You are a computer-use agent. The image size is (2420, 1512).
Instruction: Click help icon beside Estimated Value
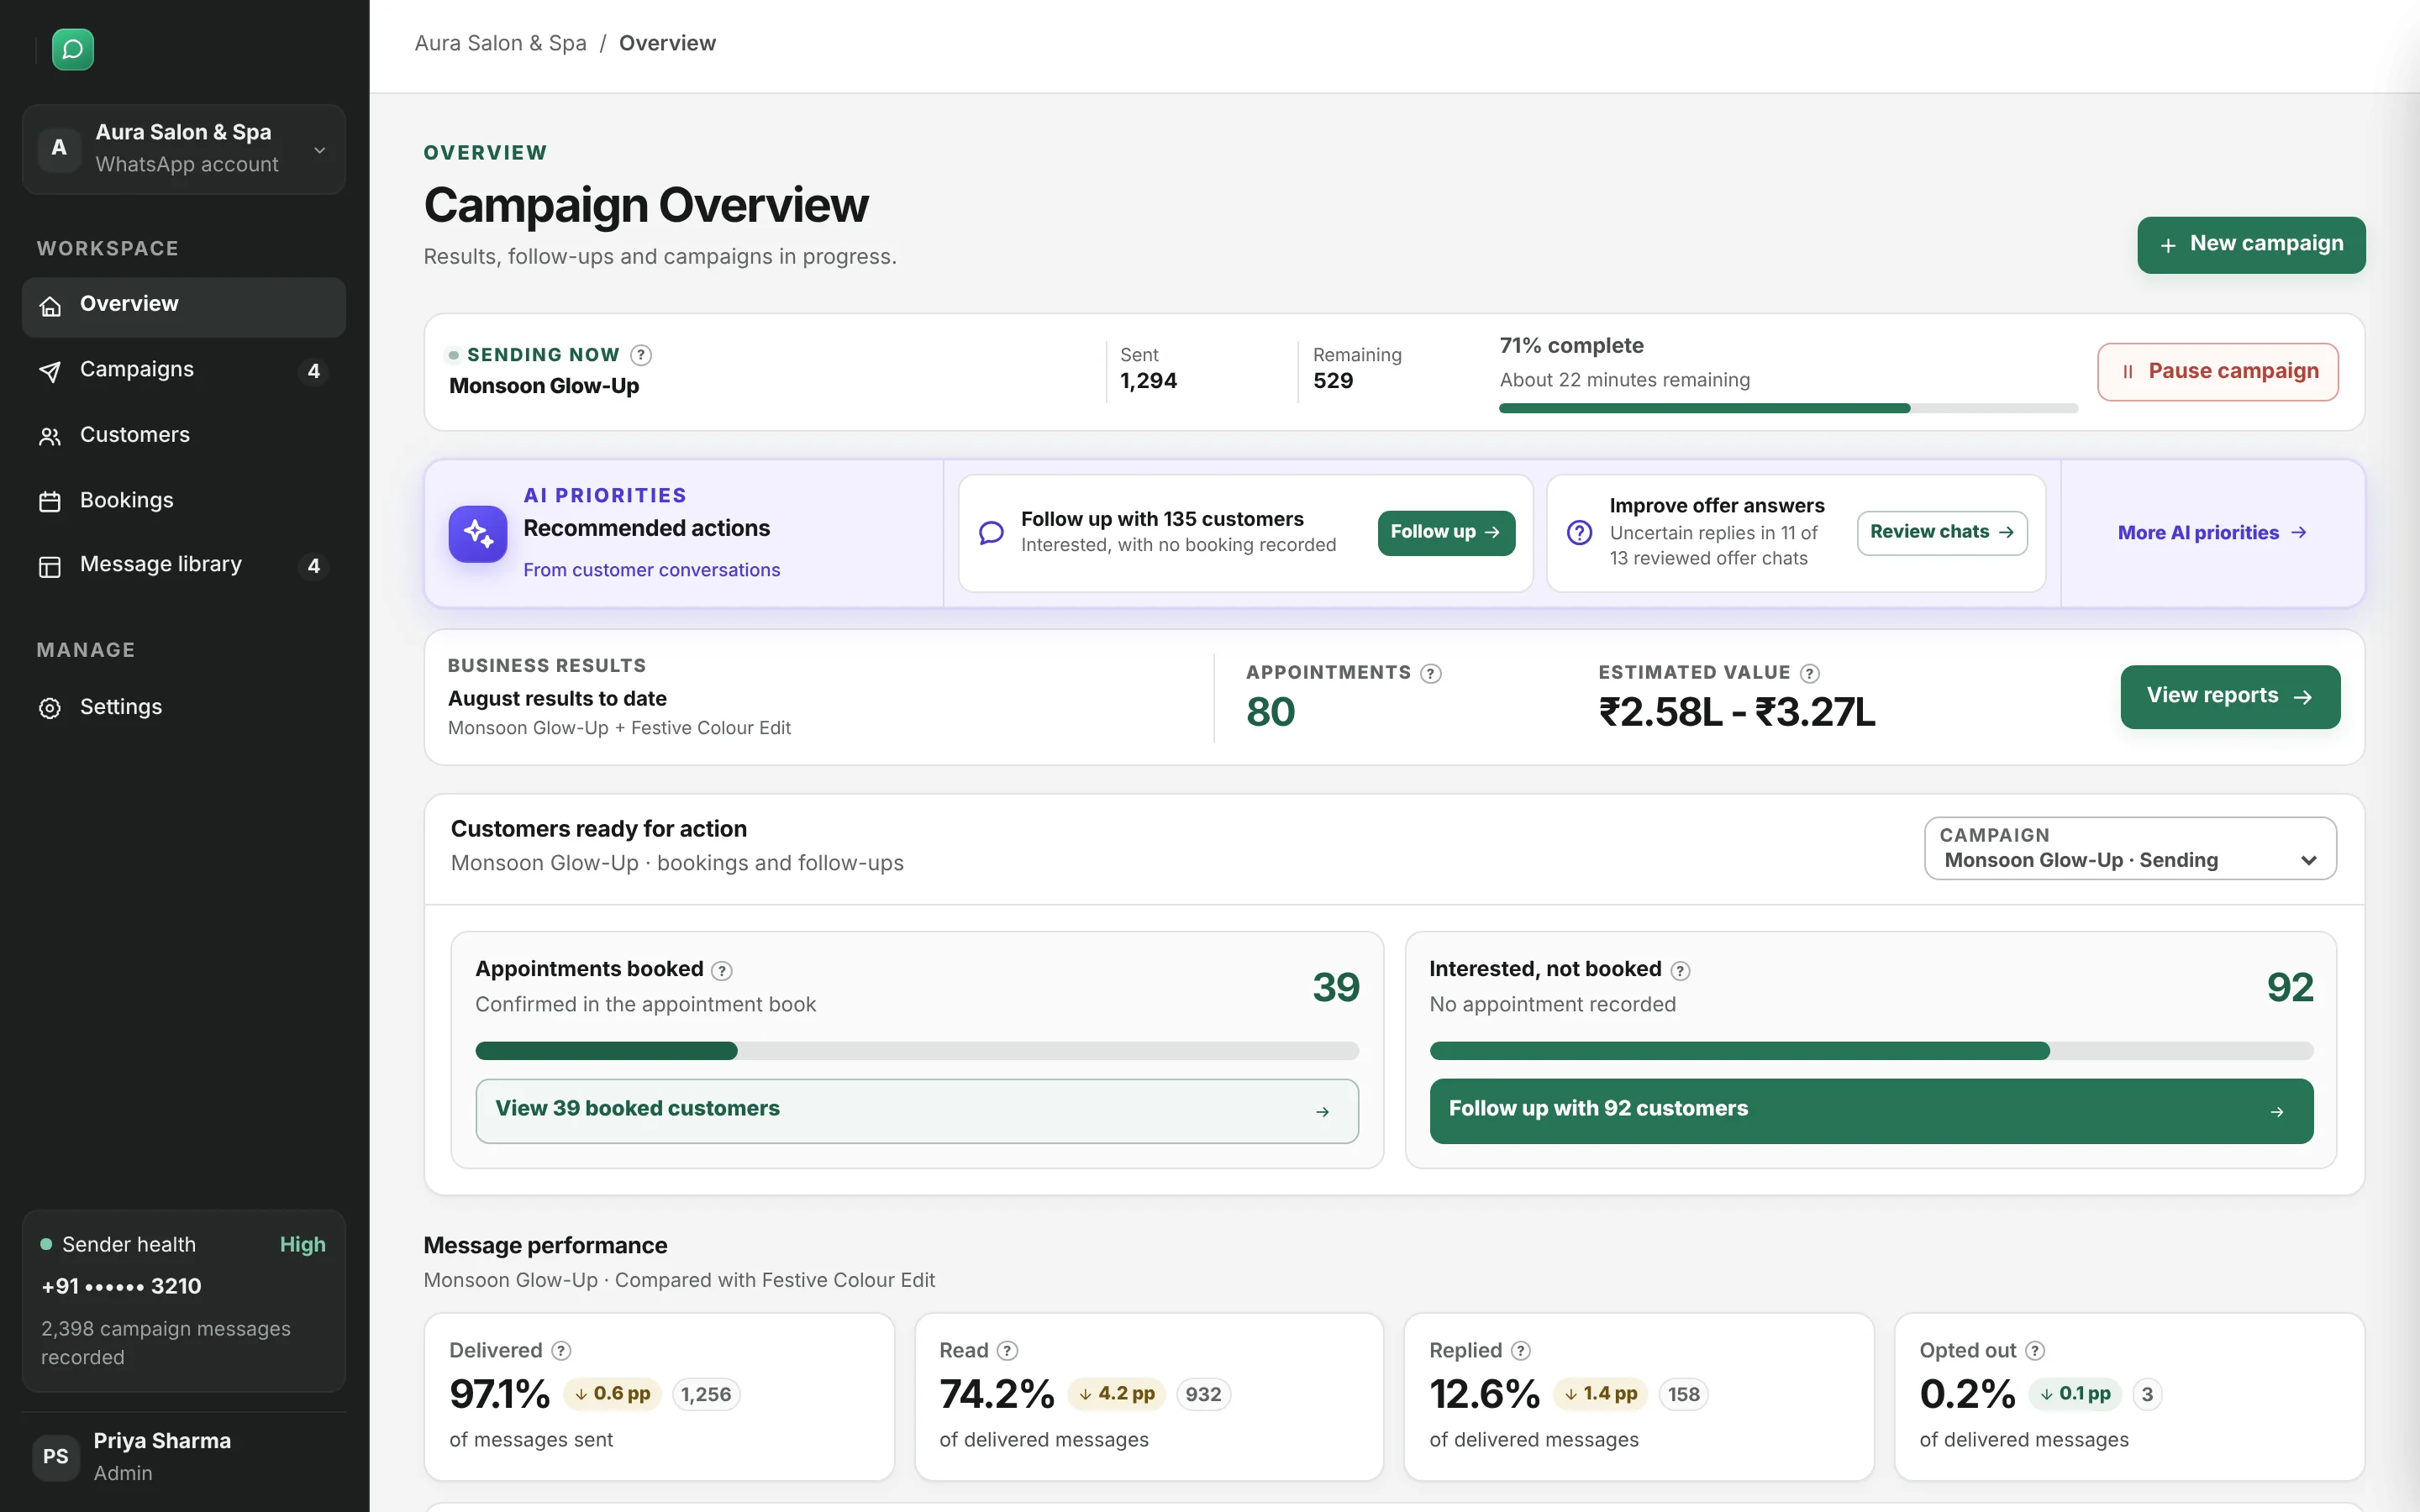[1810, 673]
